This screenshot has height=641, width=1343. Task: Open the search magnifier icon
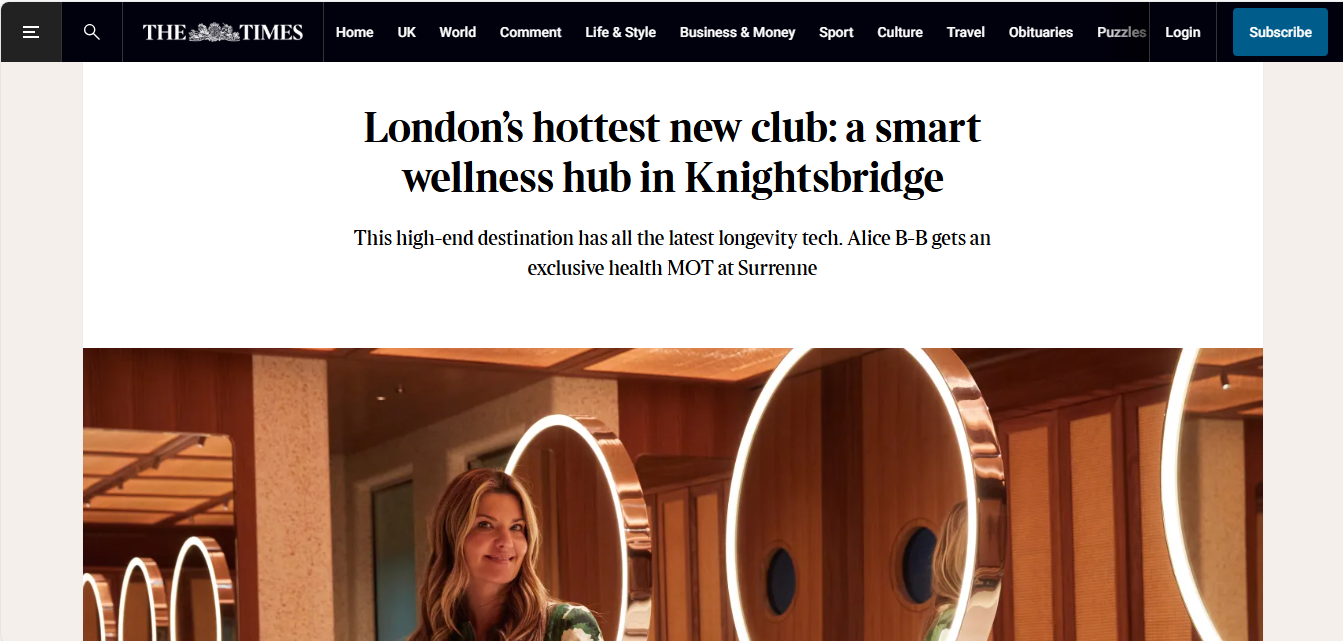point(92,32)
